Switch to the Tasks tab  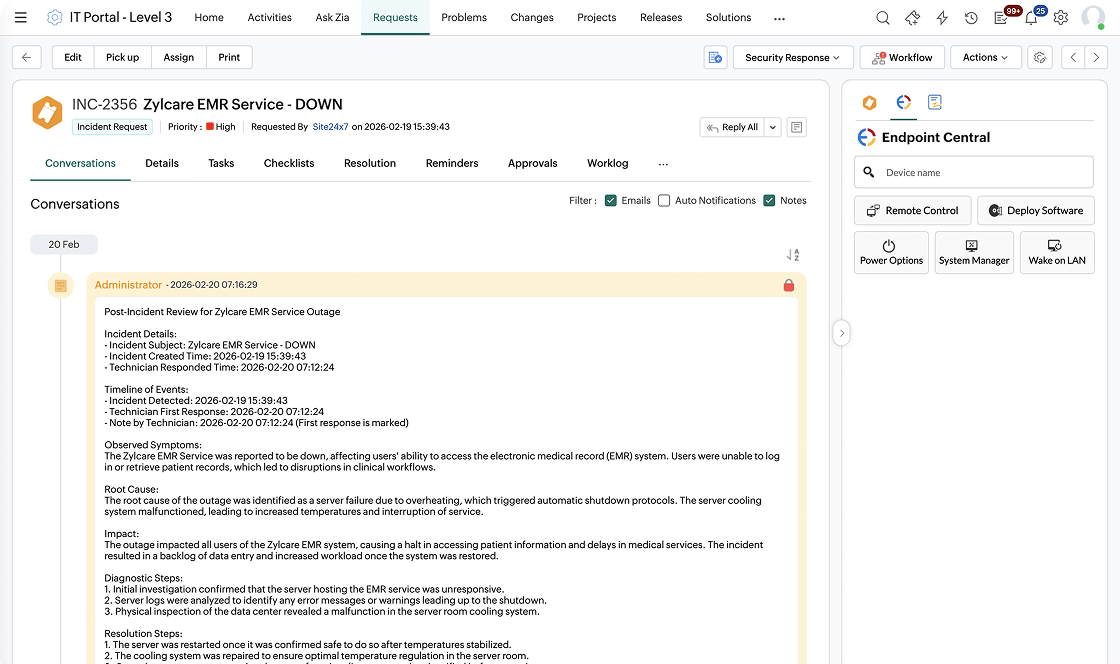221,164
